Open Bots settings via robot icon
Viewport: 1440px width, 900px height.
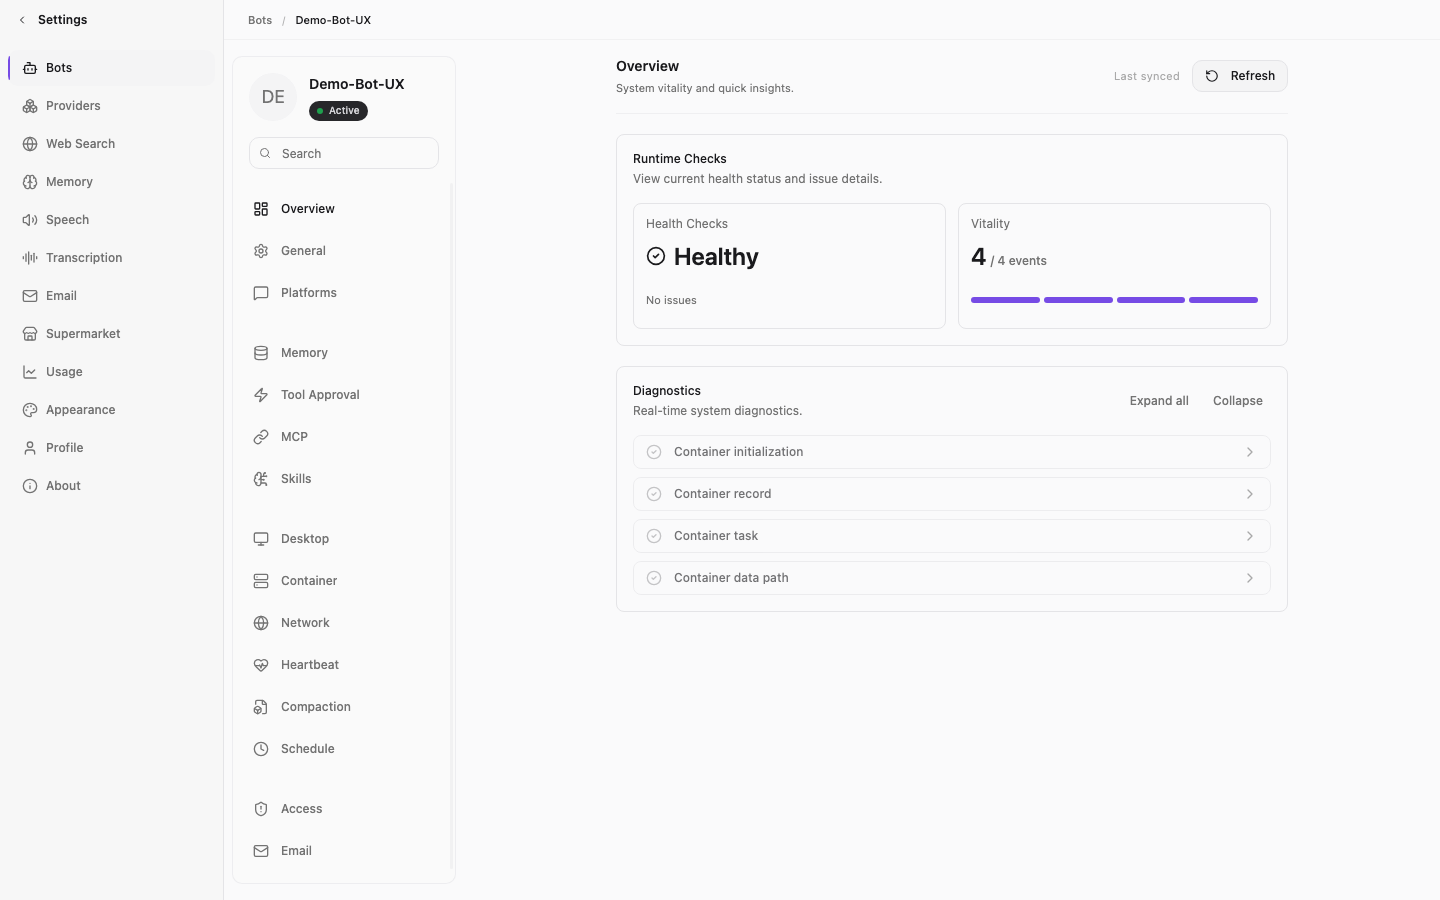[30, 68]
